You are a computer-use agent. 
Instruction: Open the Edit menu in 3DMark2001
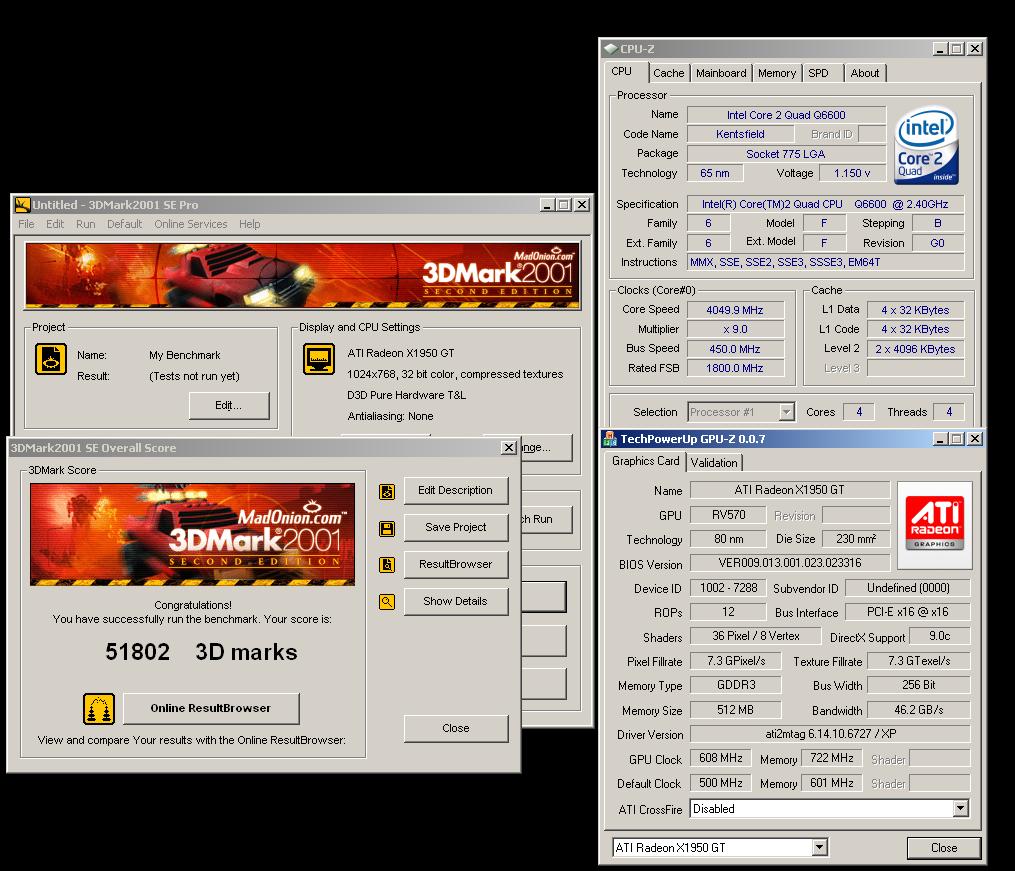(55, 224)
